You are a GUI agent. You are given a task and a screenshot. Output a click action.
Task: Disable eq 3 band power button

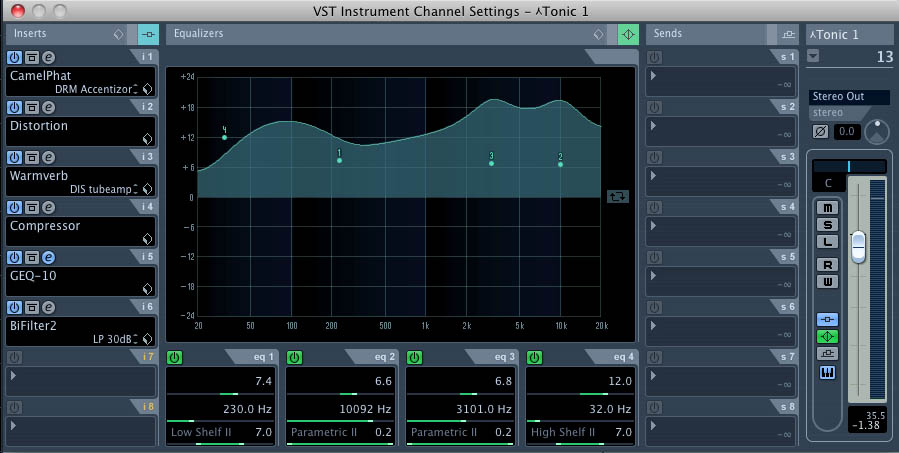(x=414, y=357)
